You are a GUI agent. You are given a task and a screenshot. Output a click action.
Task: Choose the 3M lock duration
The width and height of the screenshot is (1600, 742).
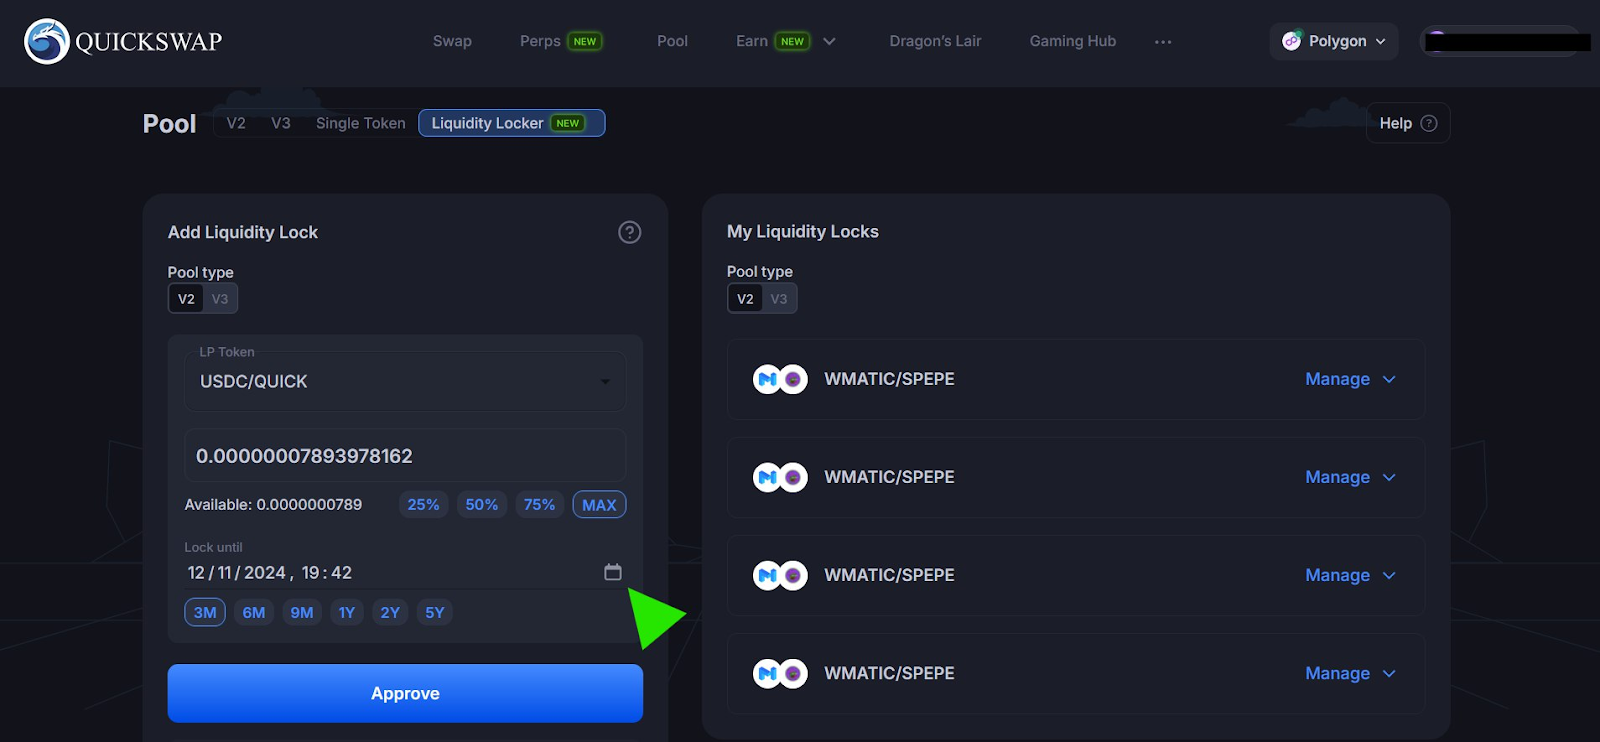tap(205, 612)
